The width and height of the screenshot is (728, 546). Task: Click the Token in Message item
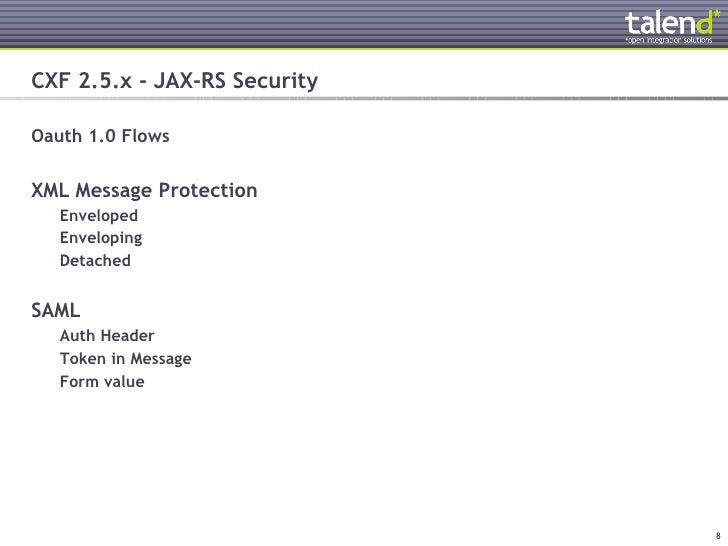click(125, 358)
